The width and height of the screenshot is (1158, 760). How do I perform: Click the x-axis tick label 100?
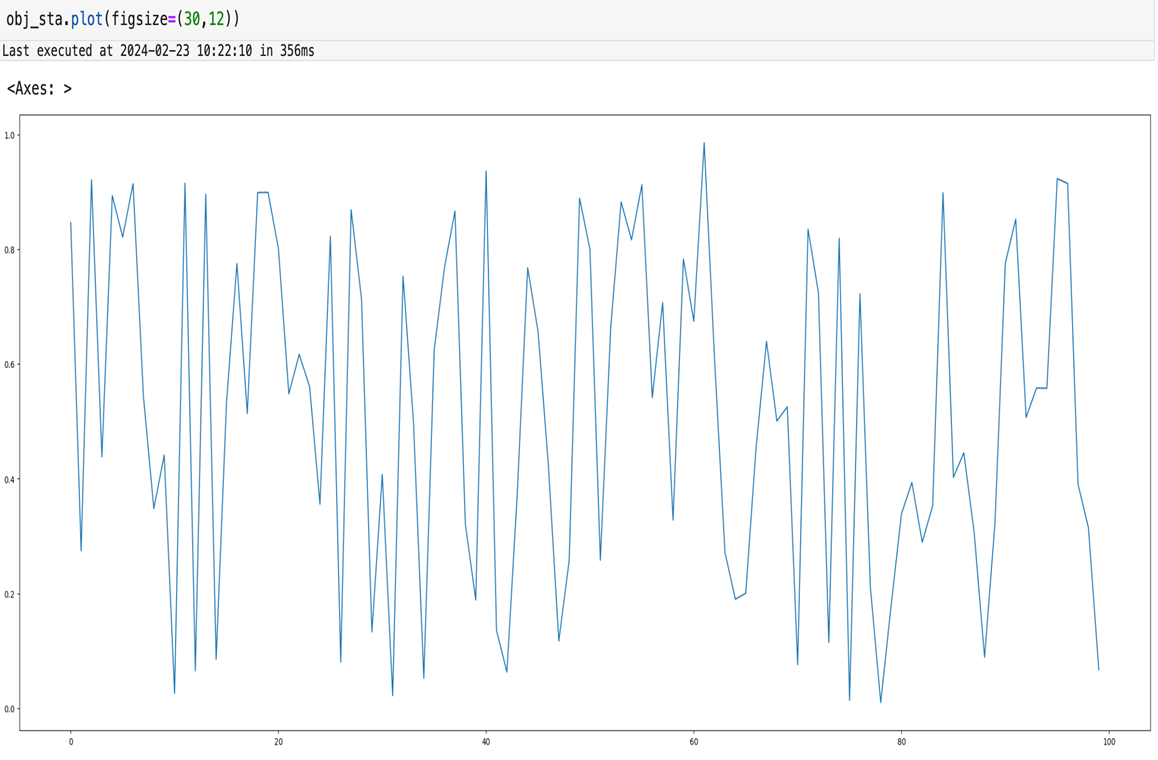pyautogui.click(x=1109, y=742)
